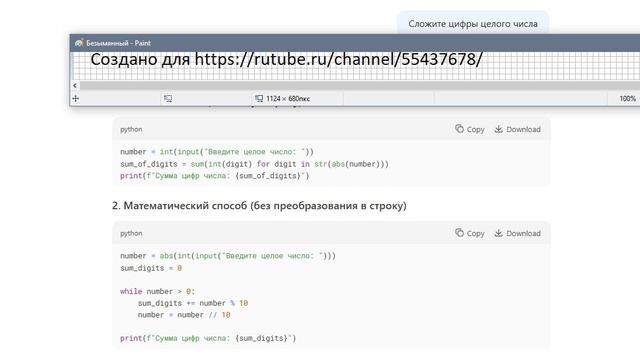This screenshot has width=640, height=360.
Task: Click the Copy label of the first code block
Action: click(476, 129)
